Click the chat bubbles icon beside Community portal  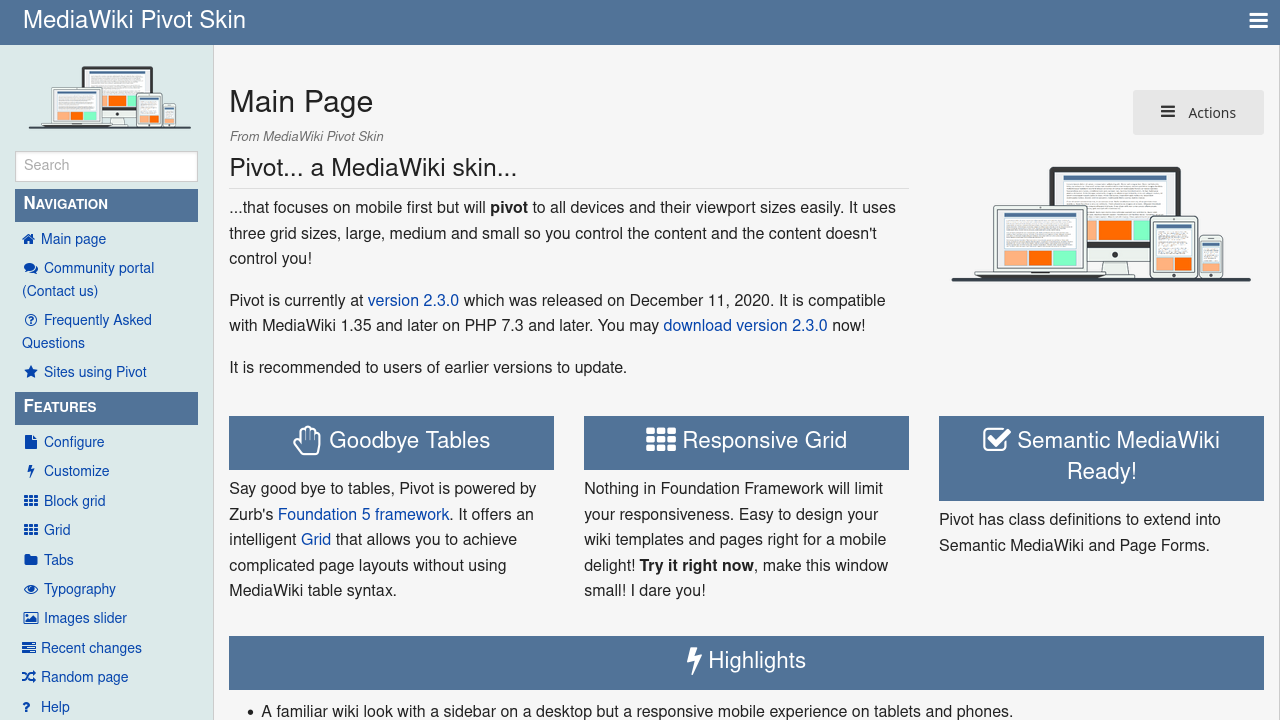click(30, 268)
